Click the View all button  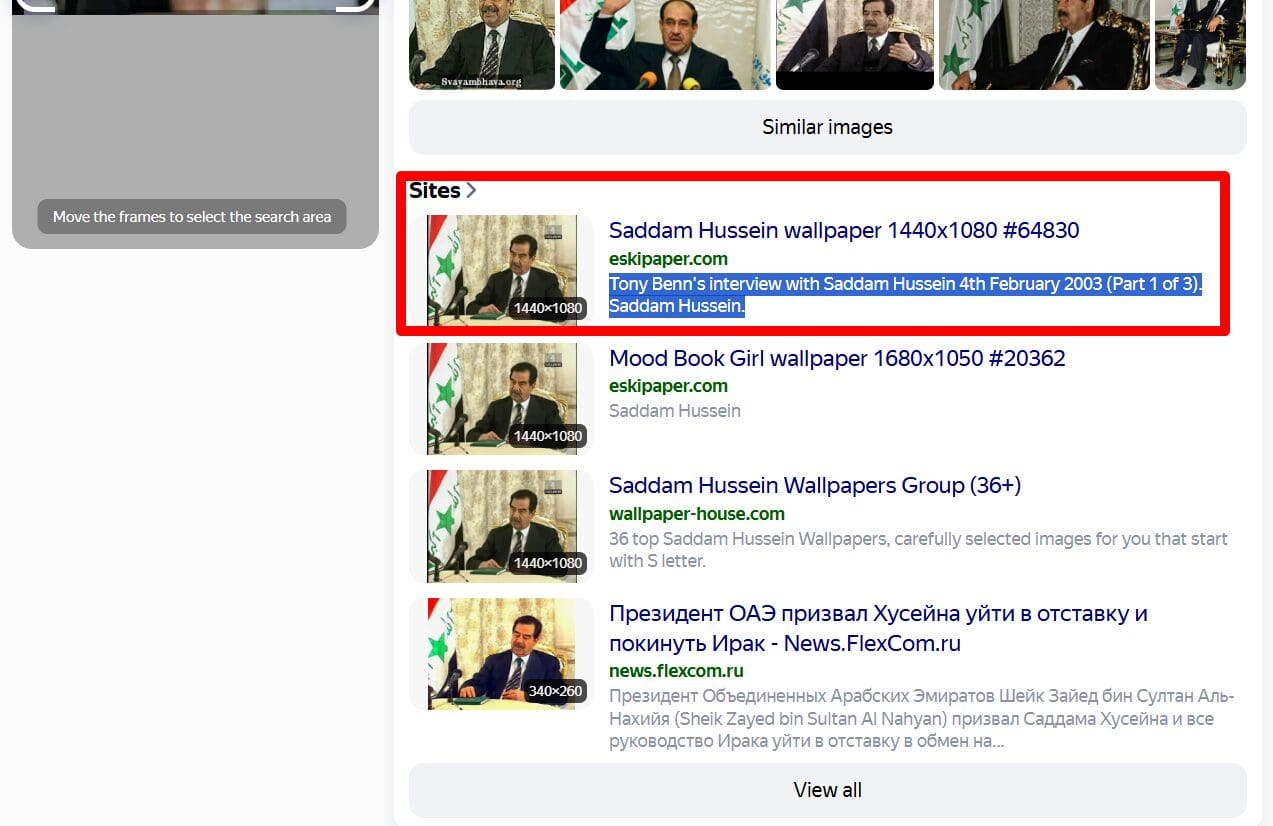(x=827, y=790)
